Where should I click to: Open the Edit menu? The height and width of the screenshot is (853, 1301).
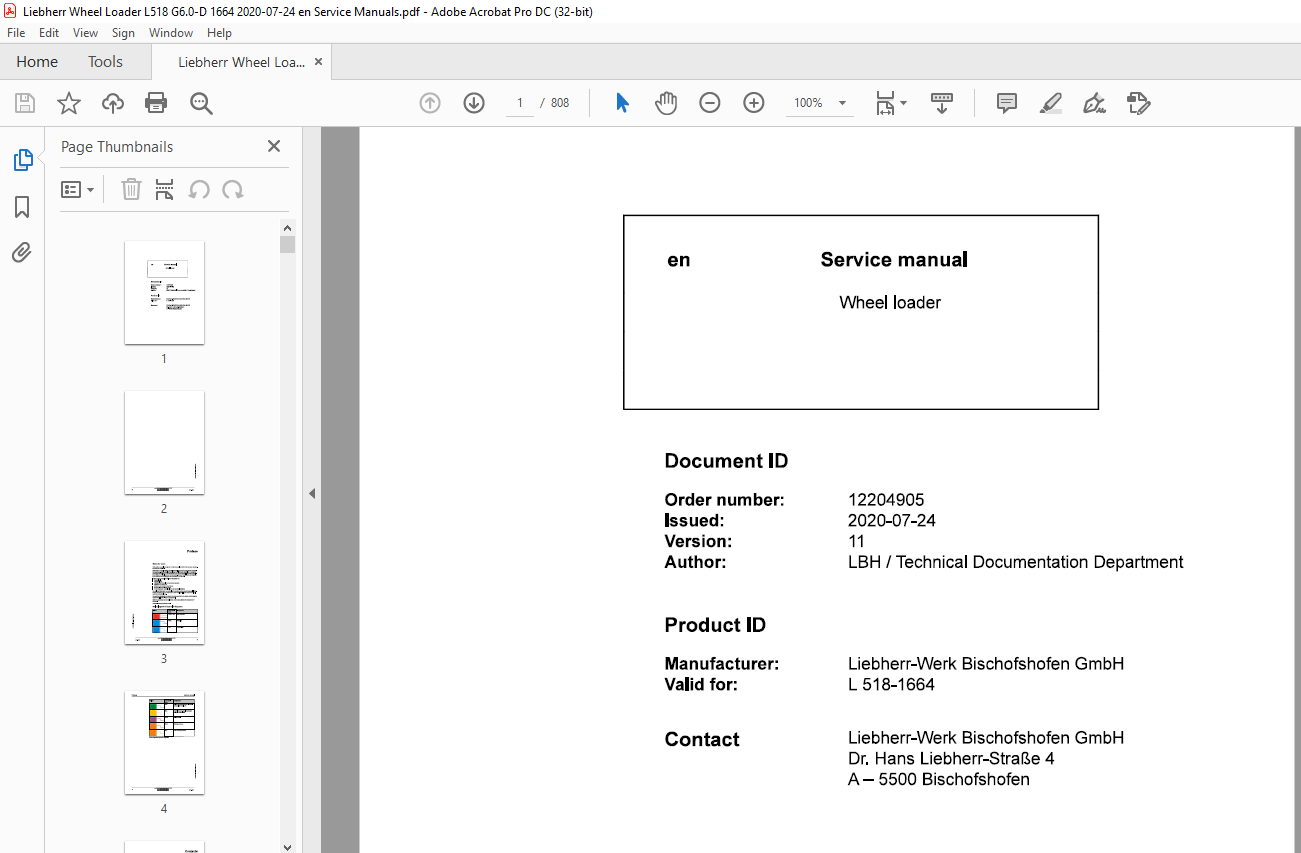coord(49,33)
